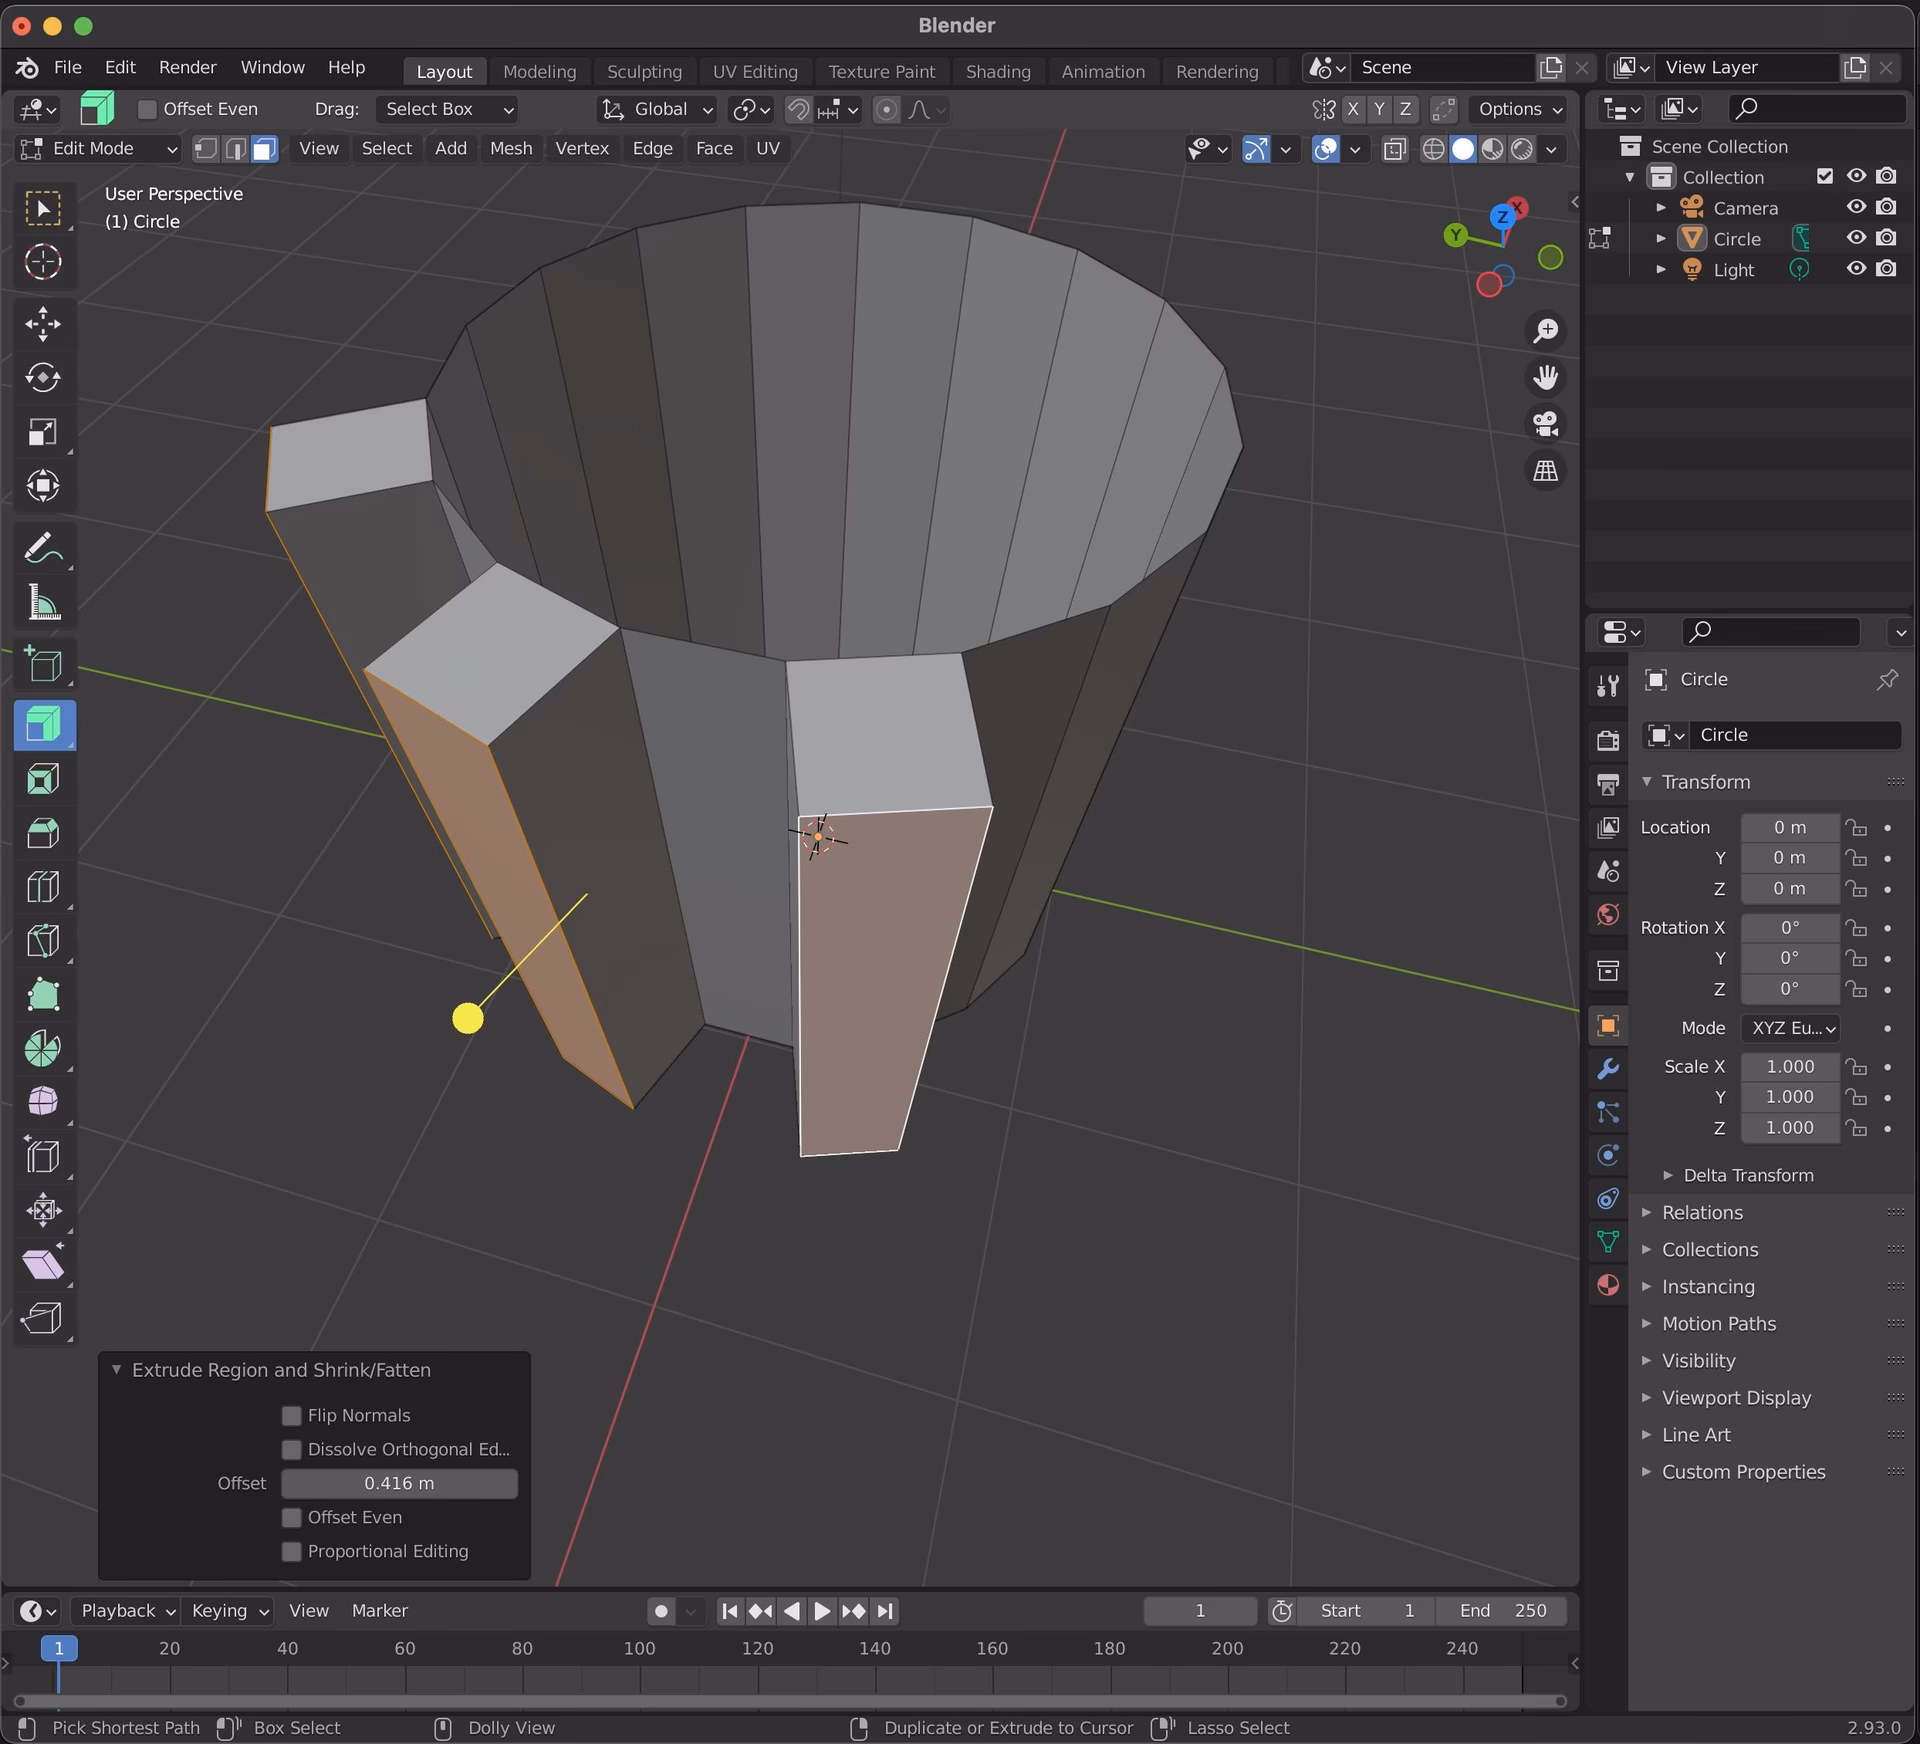This screenshot has height=1744, width=1920.
Task: Select the 3D Cursor tool
Action: pyautogui.click(x=43, y=262)
